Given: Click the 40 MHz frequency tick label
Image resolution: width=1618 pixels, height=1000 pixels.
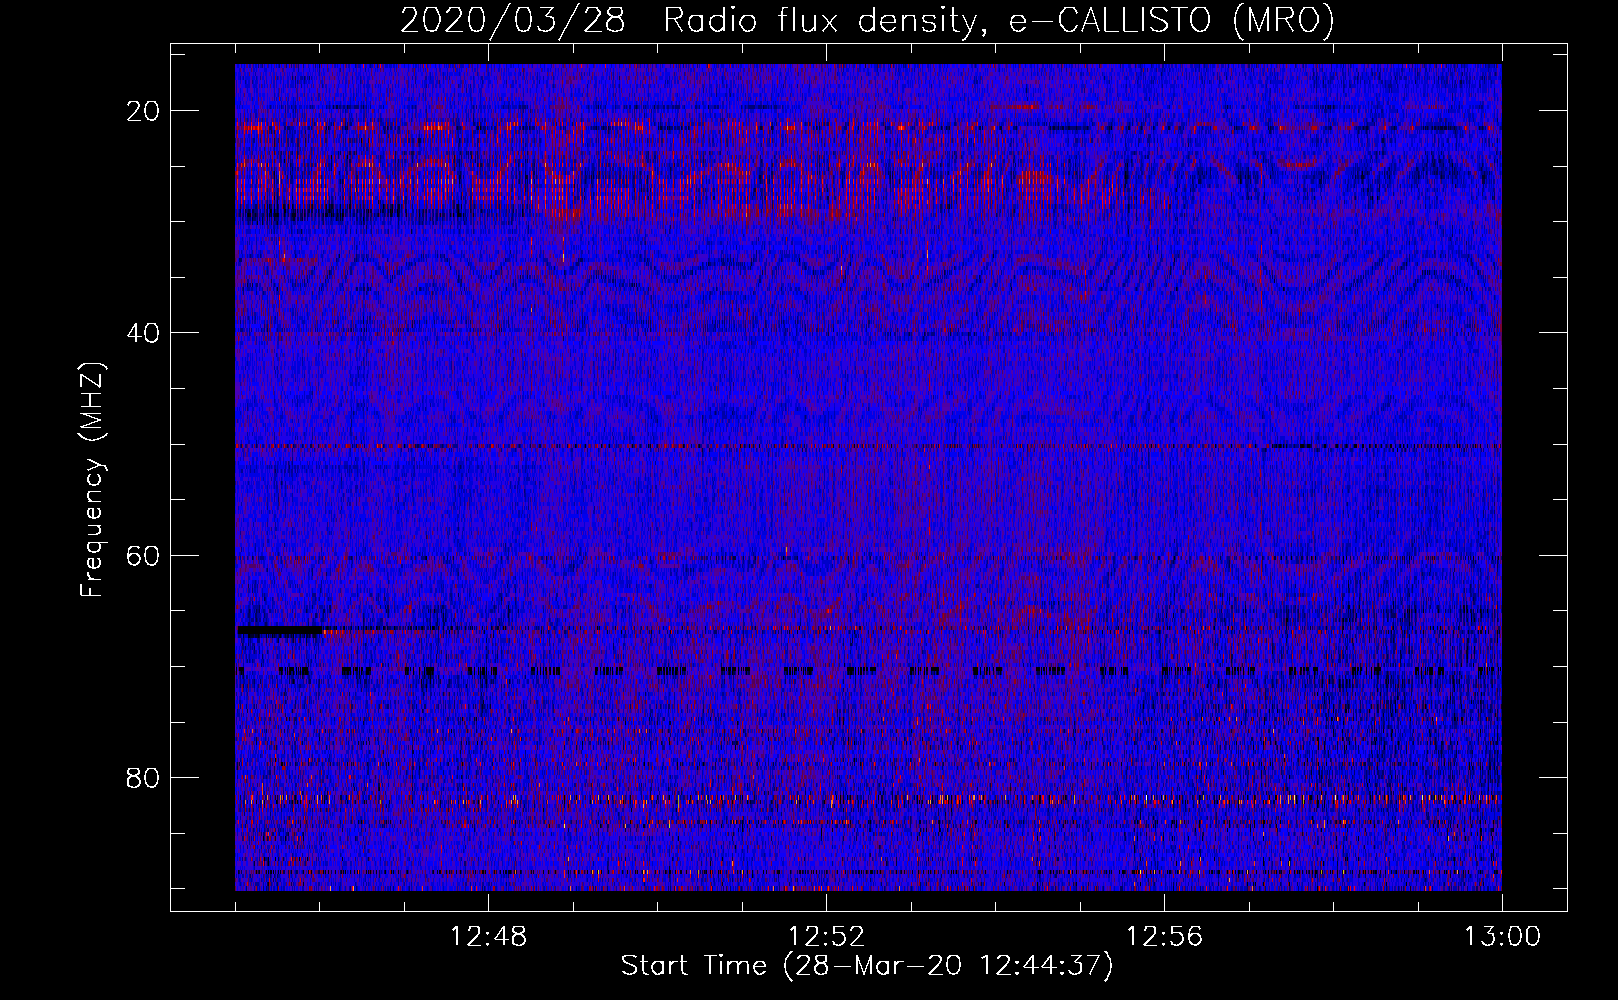Looking at the screenshot, I should [143, 332].
